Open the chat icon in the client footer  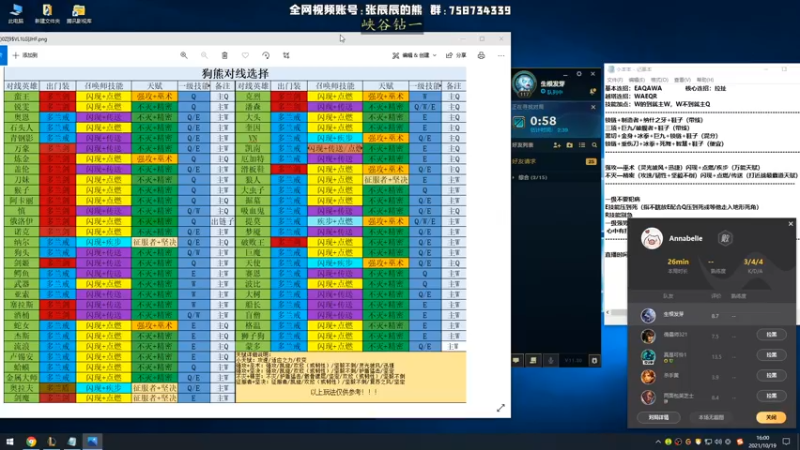(x=516, y=360)
